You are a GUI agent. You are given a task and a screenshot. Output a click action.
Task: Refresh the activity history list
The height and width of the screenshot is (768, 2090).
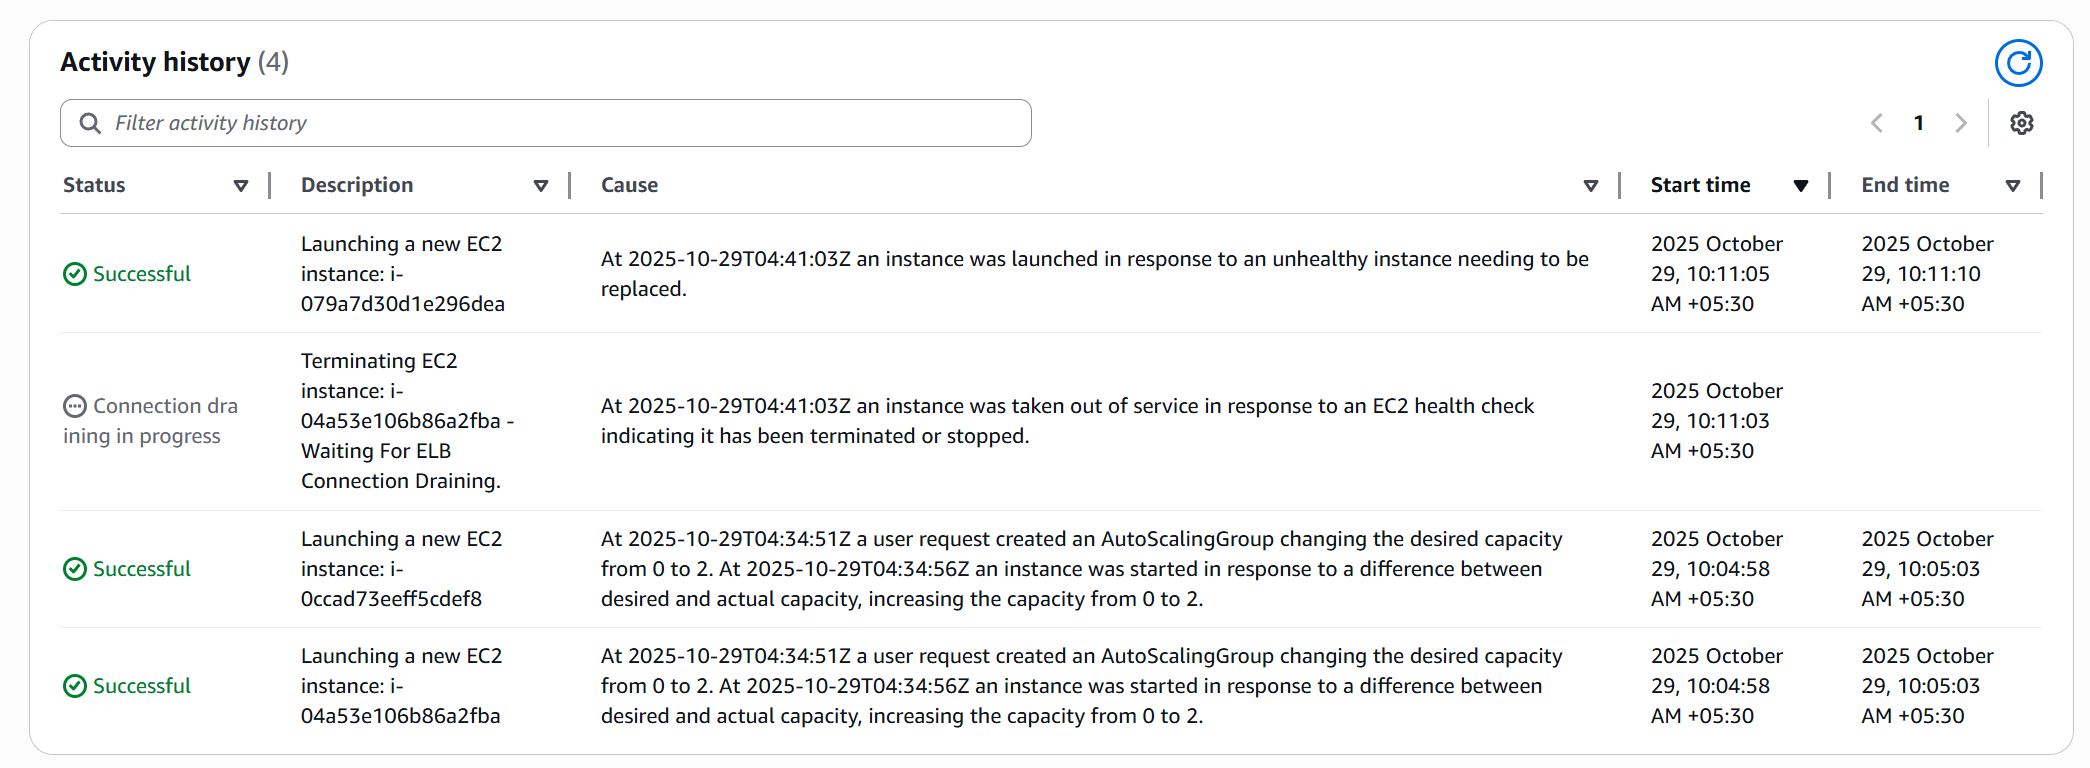[x=2018, y=64]
